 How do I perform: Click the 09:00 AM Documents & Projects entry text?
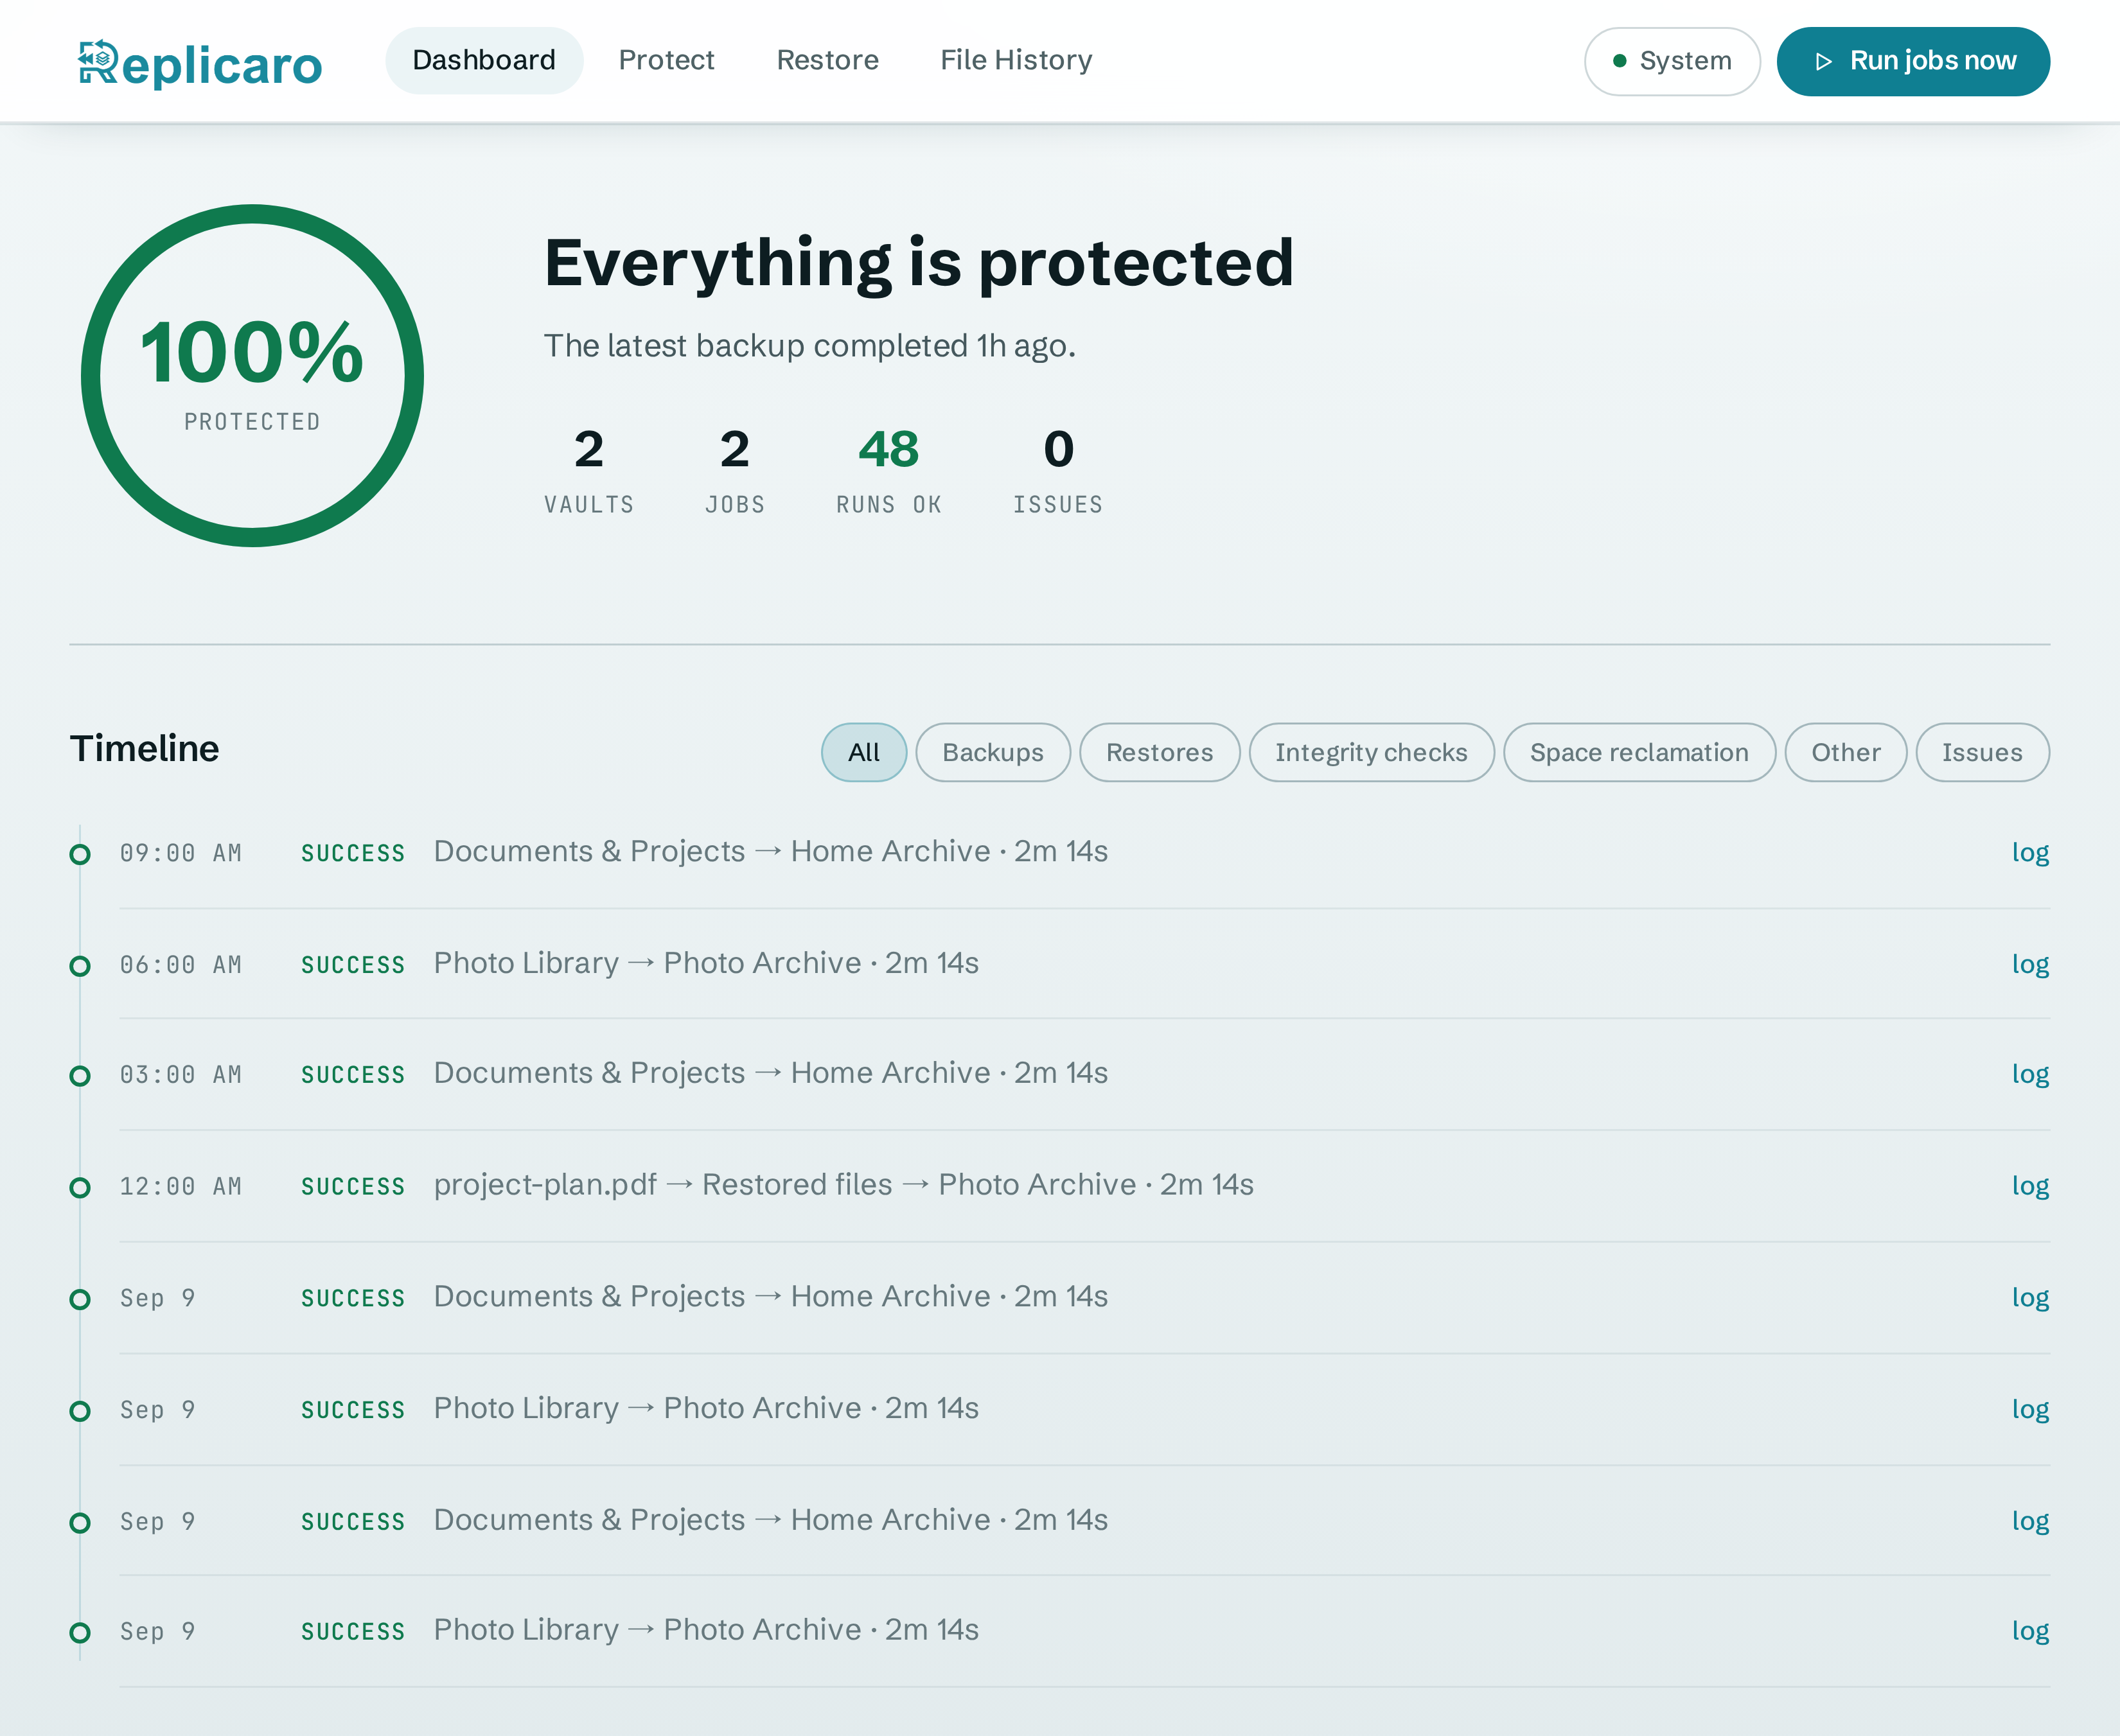point(770,851)
